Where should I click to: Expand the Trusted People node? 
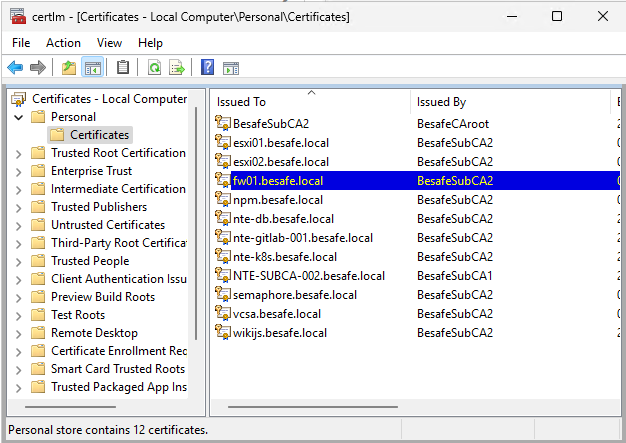click(x=18, y=261)
